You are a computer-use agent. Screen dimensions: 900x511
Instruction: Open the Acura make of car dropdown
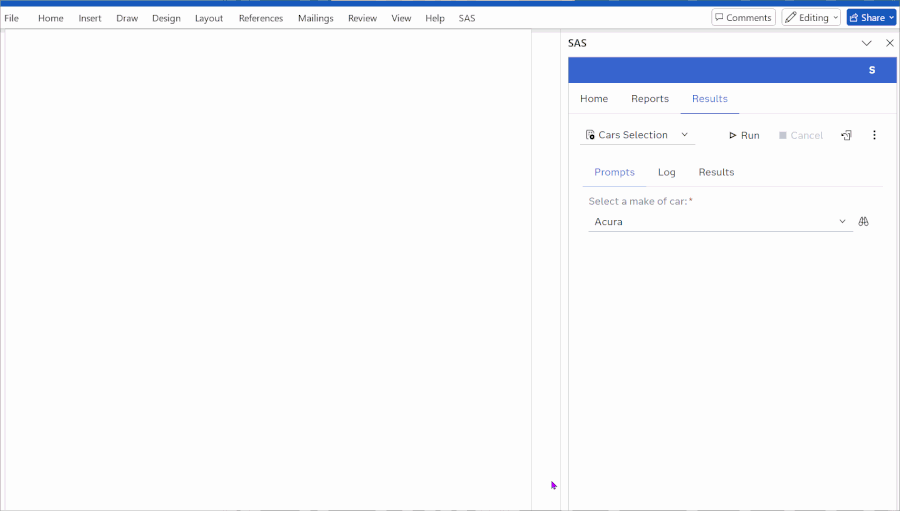(x=720, y=222)
